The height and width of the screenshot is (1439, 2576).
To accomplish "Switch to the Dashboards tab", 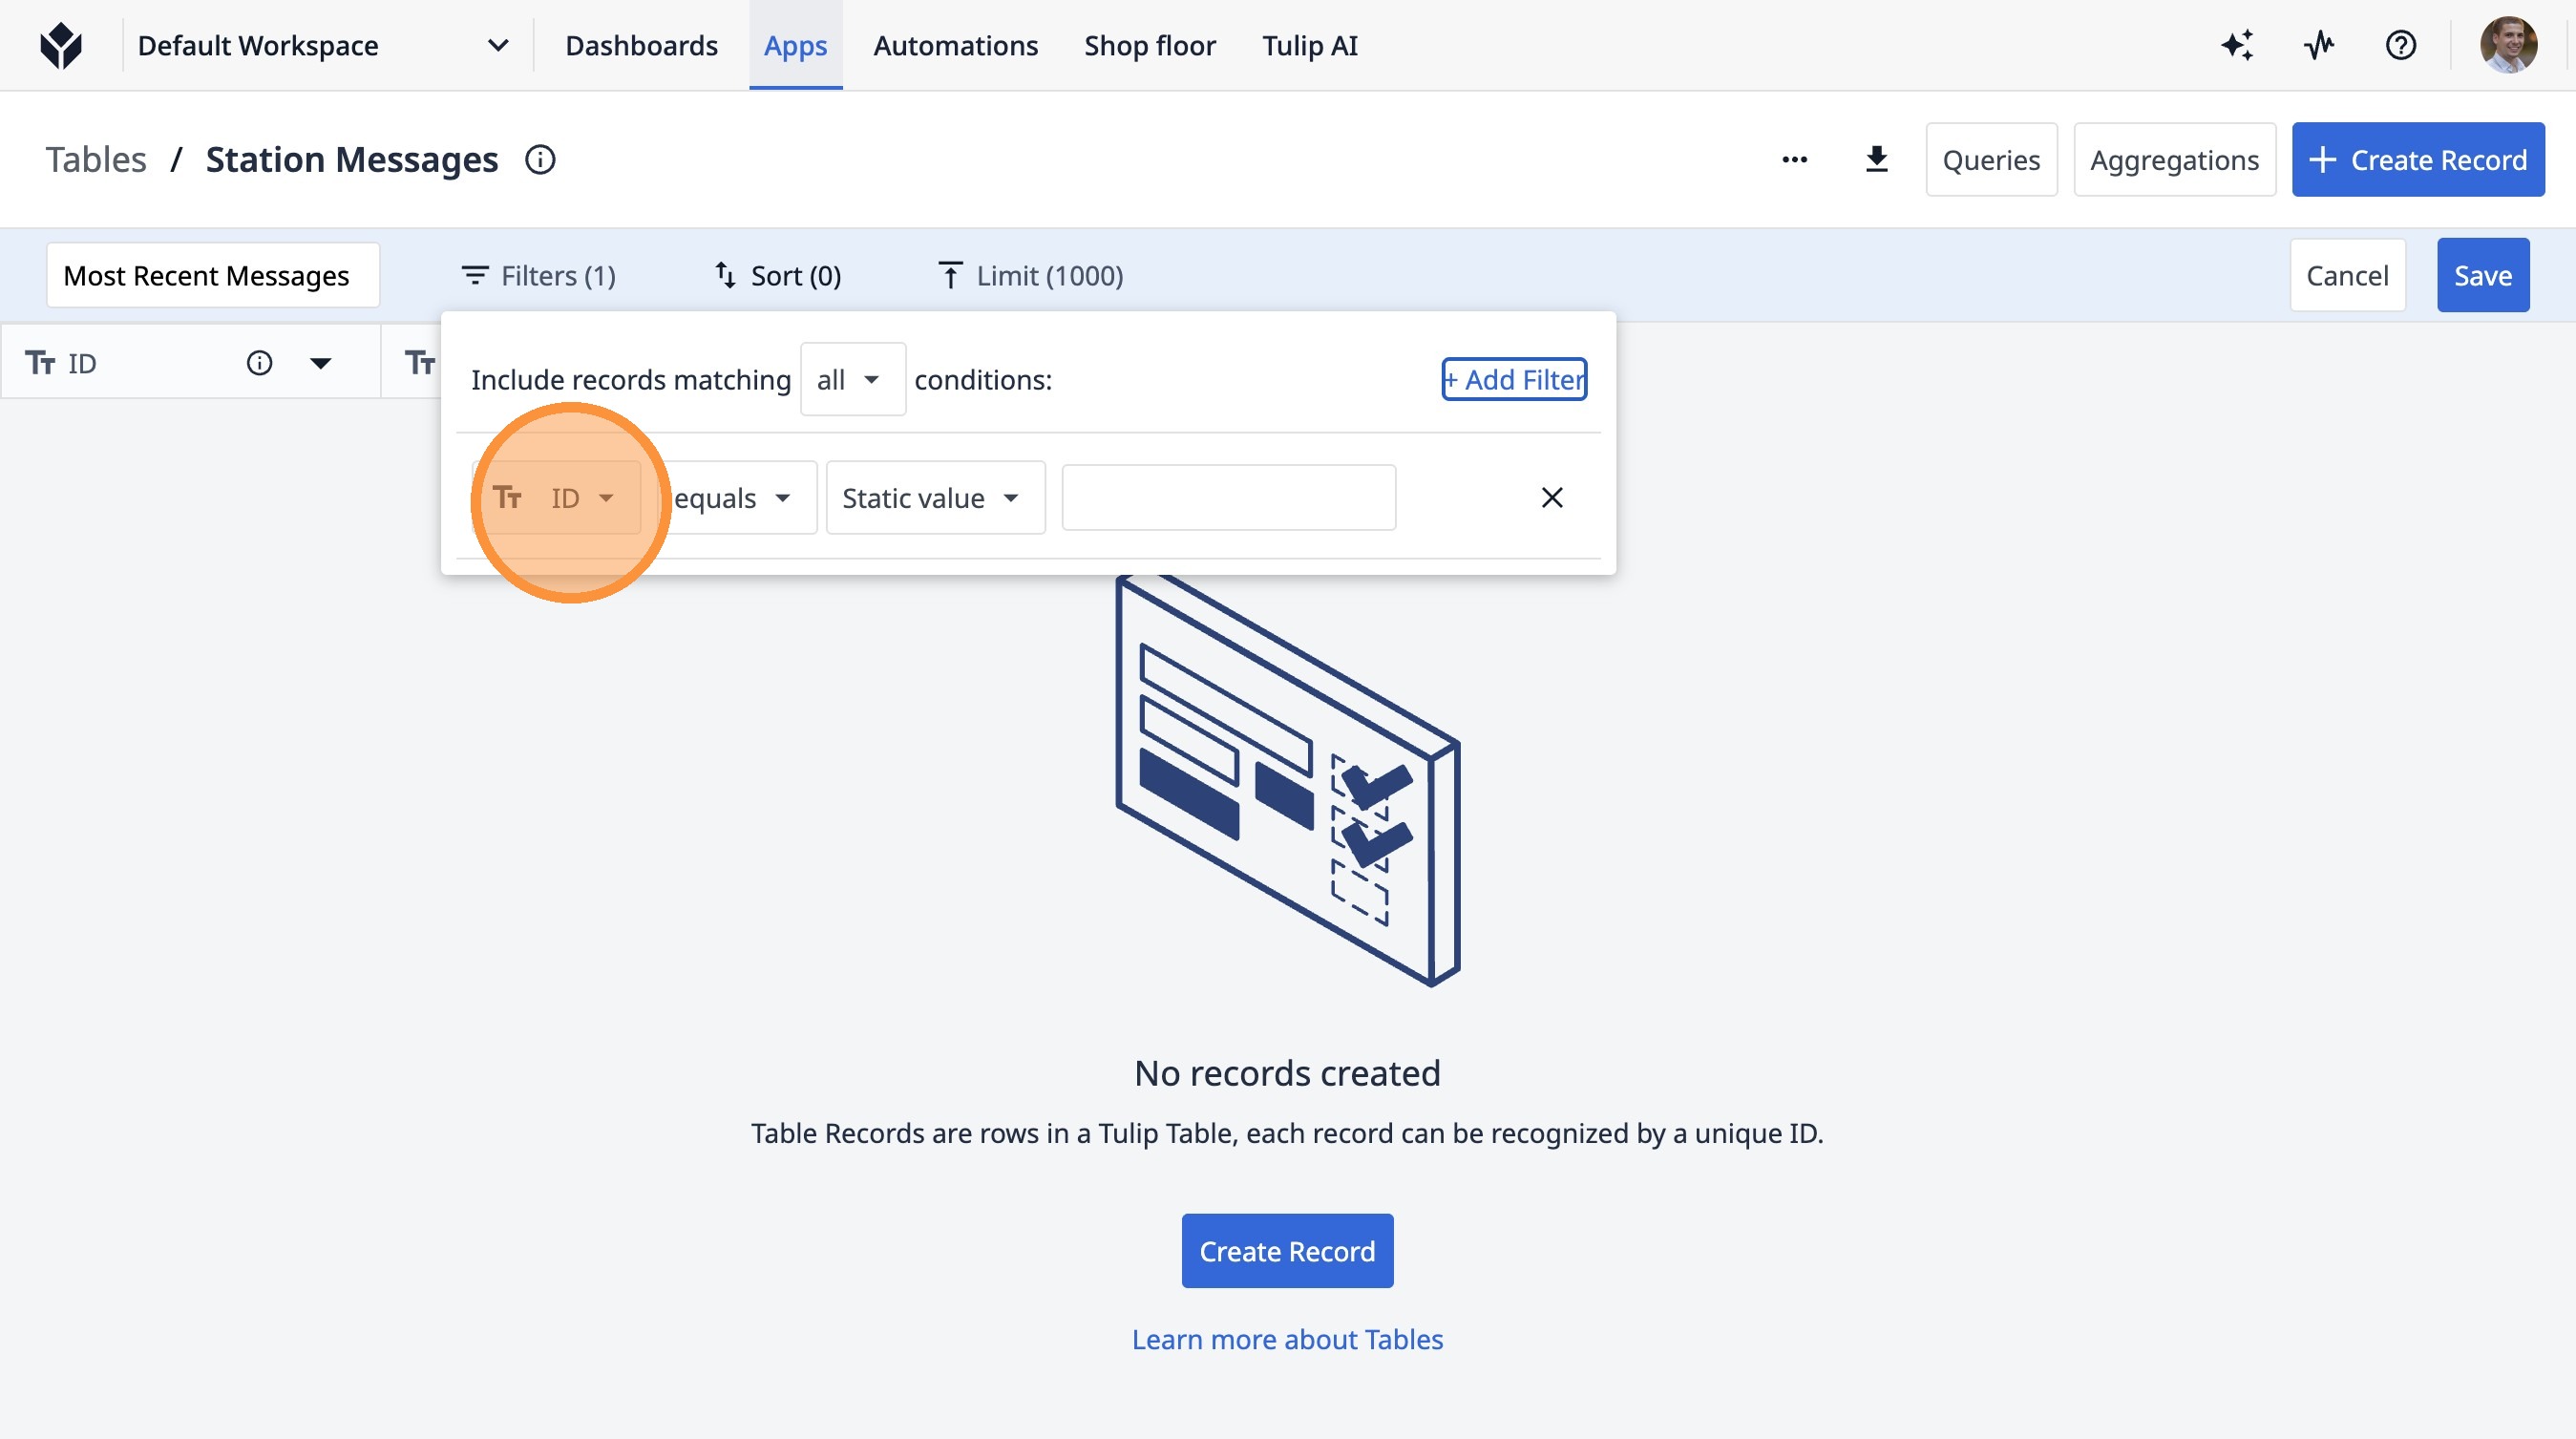I will coord(641,46).
